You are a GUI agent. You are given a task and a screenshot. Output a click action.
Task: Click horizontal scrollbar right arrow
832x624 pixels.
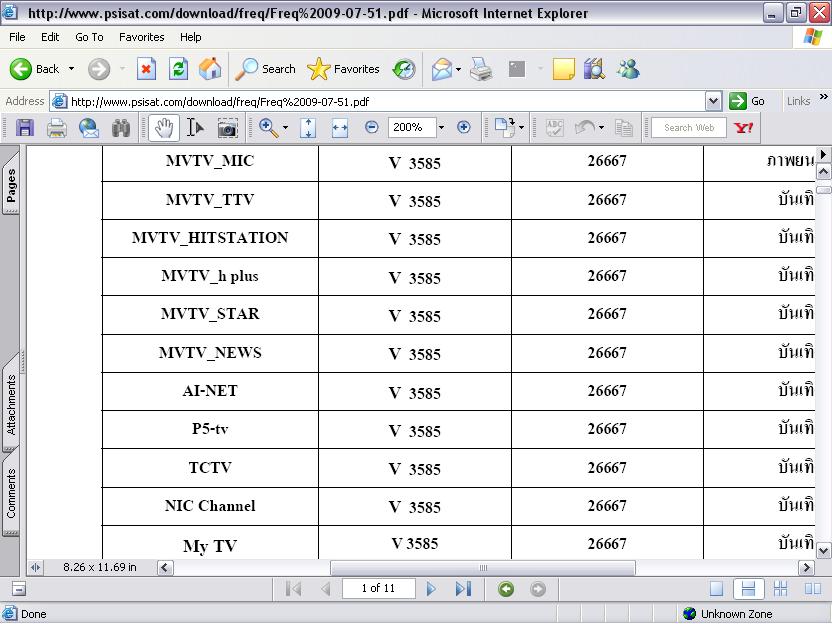pyautogui.click(x=807, y=568)
